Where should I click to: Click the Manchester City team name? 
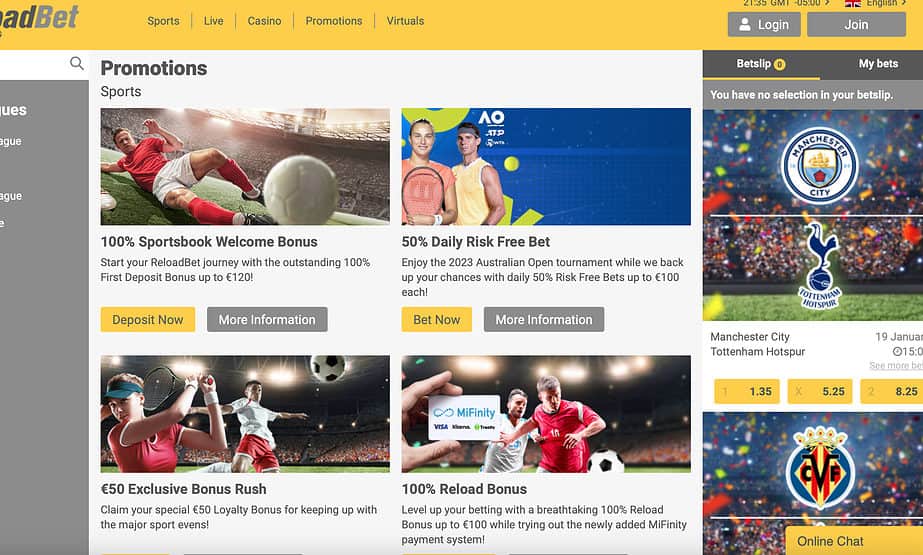[x=750, y=337]
